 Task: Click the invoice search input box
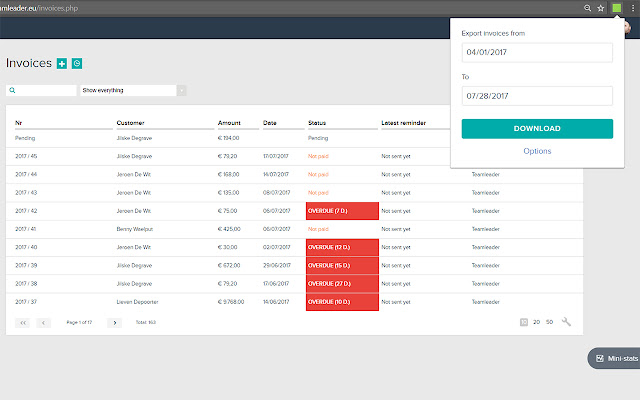(41, 90)
